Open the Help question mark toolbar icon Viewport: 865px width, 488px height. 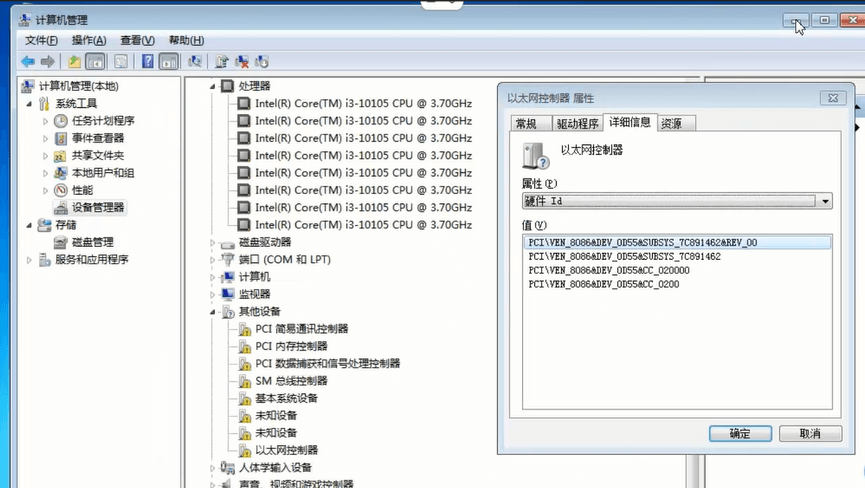pyautogui.click(x=147, y=62)
